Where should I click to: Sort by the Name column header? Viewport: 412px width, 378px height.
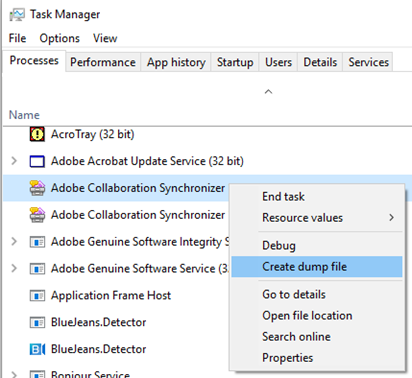tap(24, 115)
